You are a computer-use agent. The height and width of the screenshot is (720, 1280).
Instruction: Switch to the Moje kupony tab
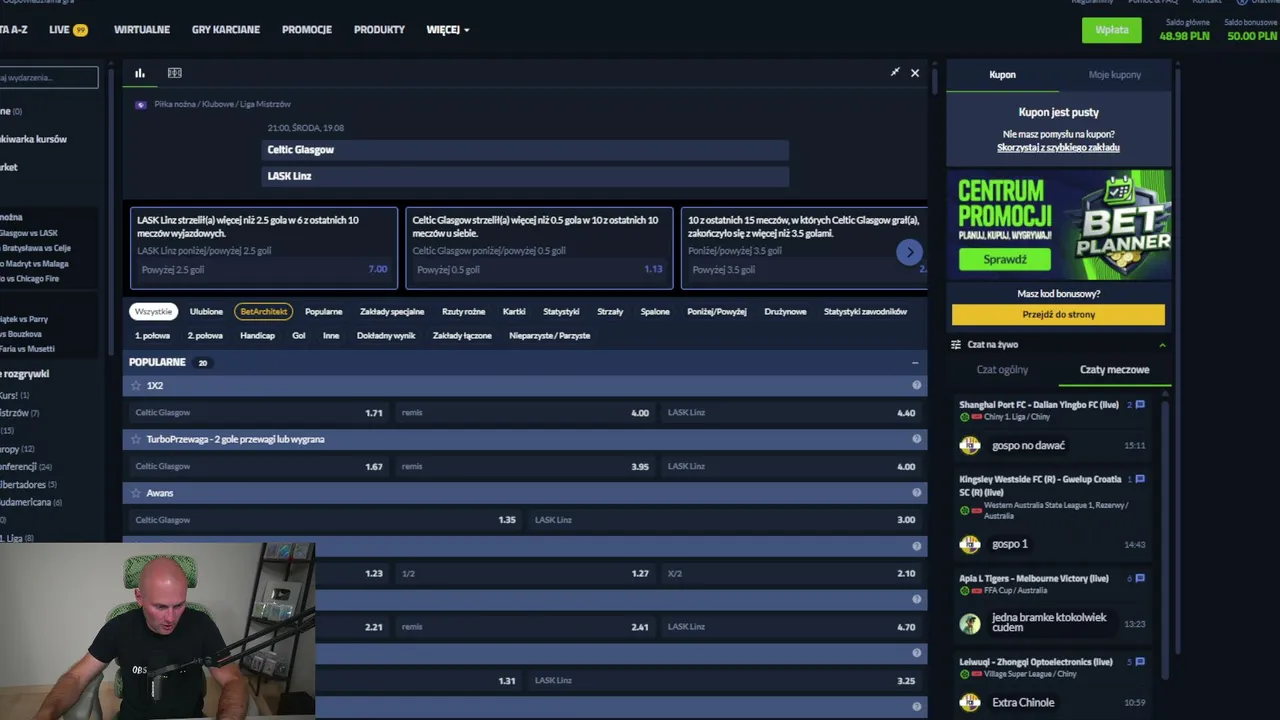coord(1115,75)
